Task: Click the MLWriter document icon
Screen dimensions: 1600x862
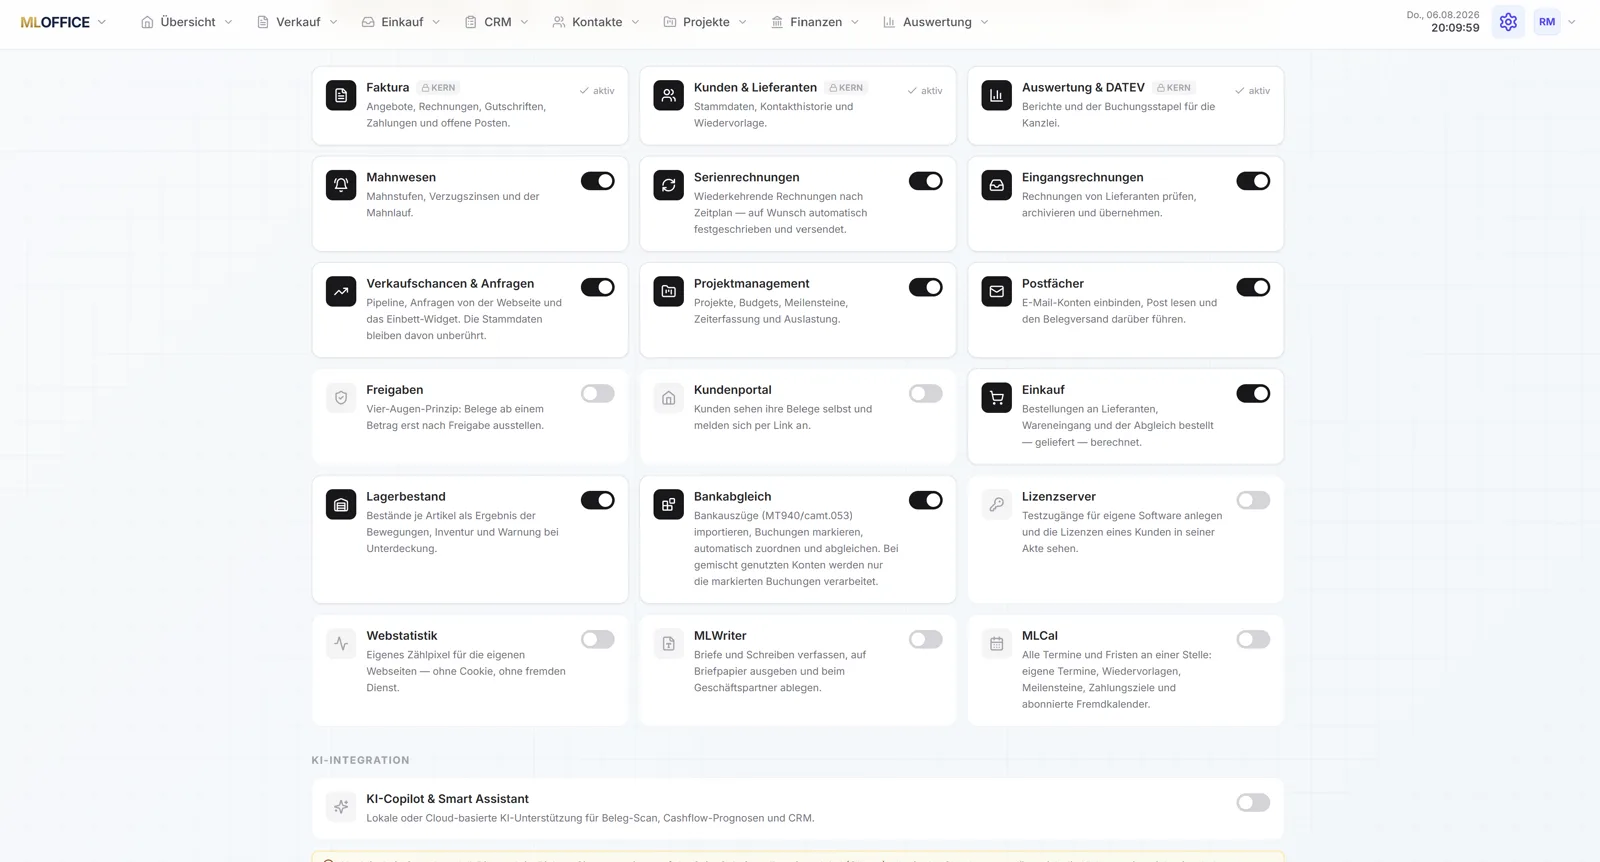Action: pyautogui.click(x=669, y=643)
